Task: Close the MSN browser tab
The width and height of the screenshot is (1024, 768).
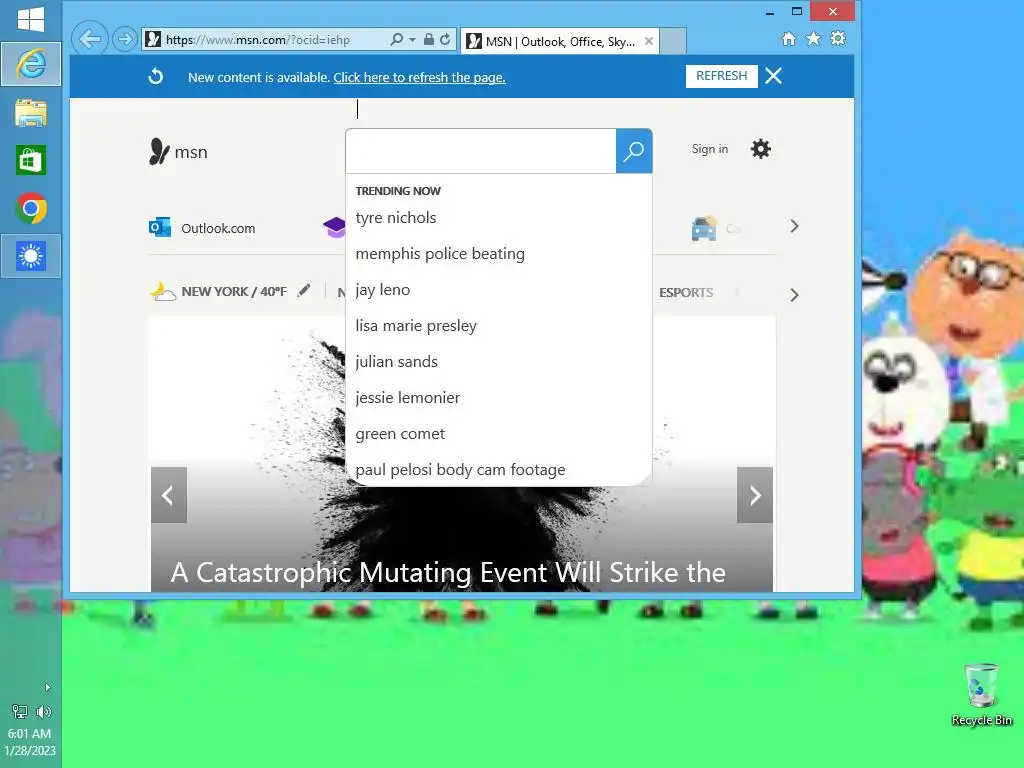Action: [648, 41]
